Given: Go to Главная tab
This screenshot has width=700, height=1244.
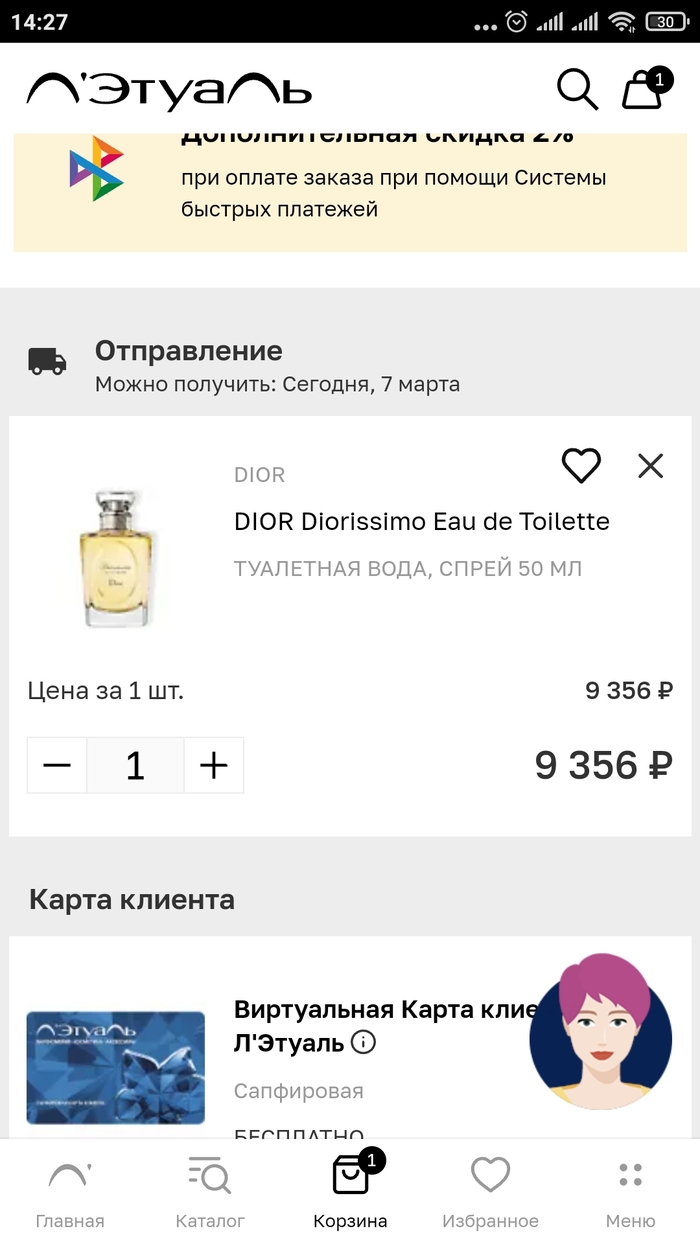Looking at the screenshot, I should 70,1192.
